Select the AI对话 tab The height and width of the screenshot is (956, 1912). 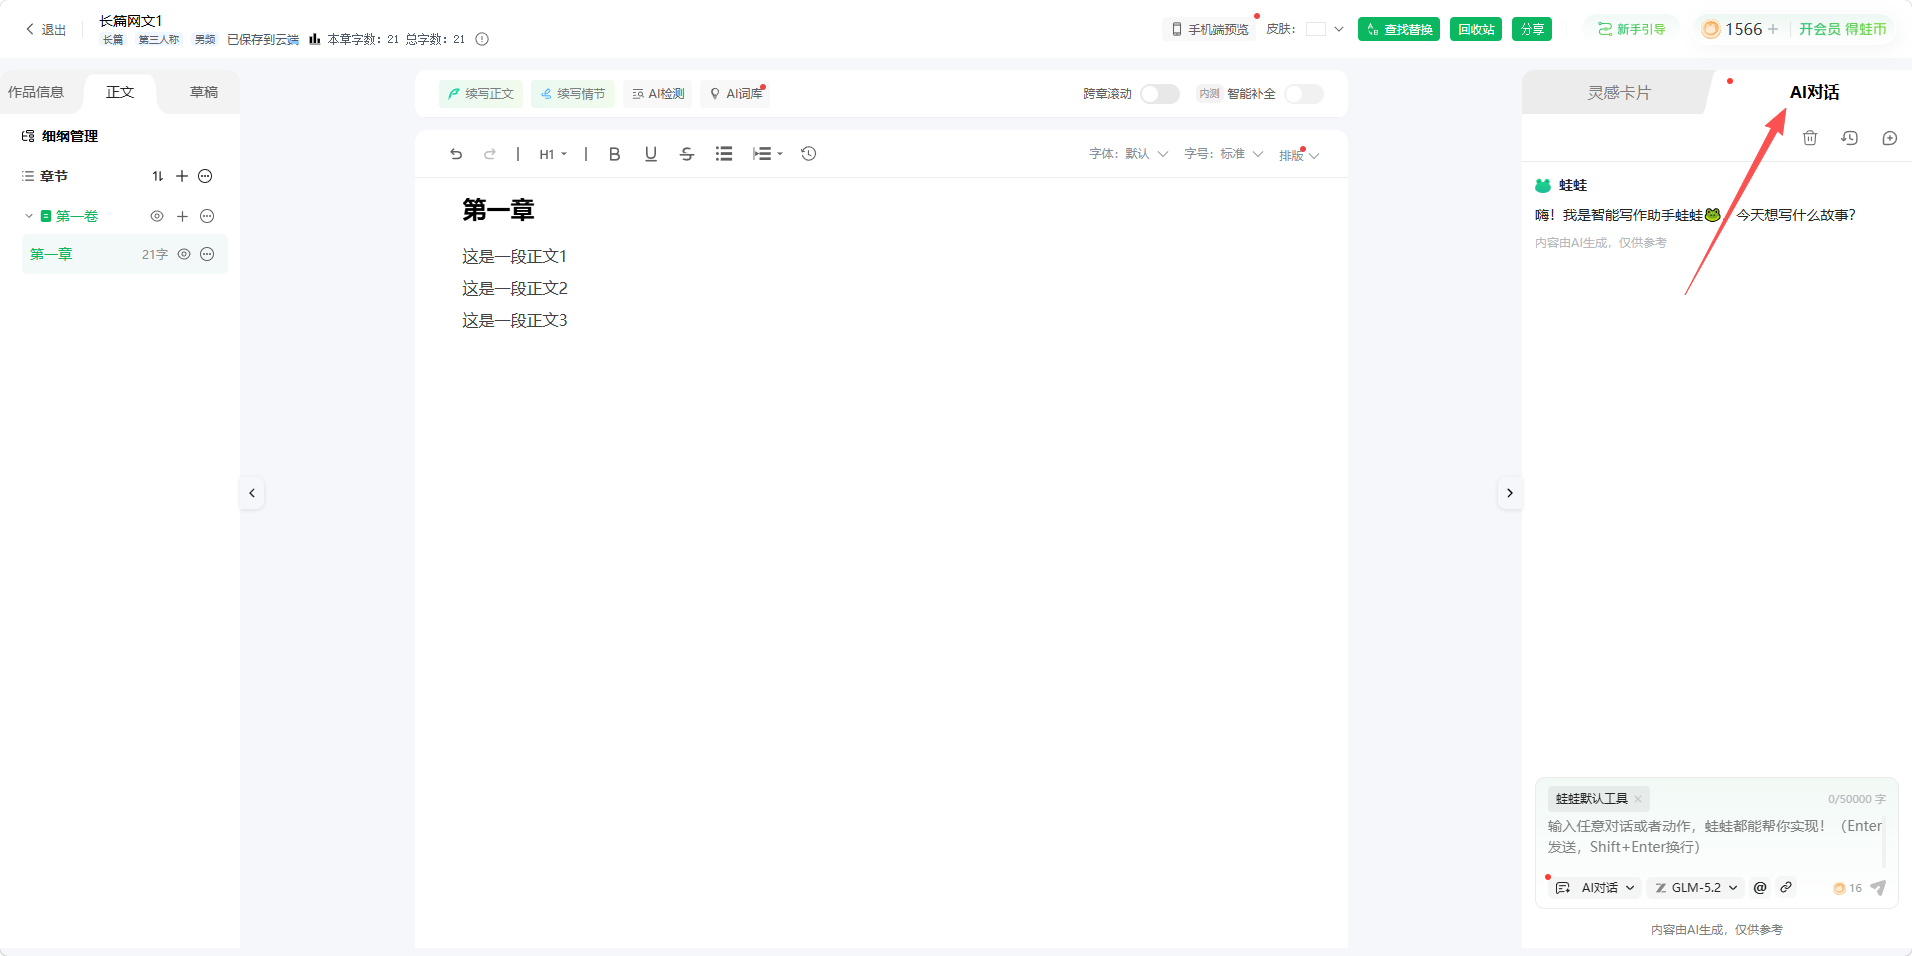pos(1814,92)
